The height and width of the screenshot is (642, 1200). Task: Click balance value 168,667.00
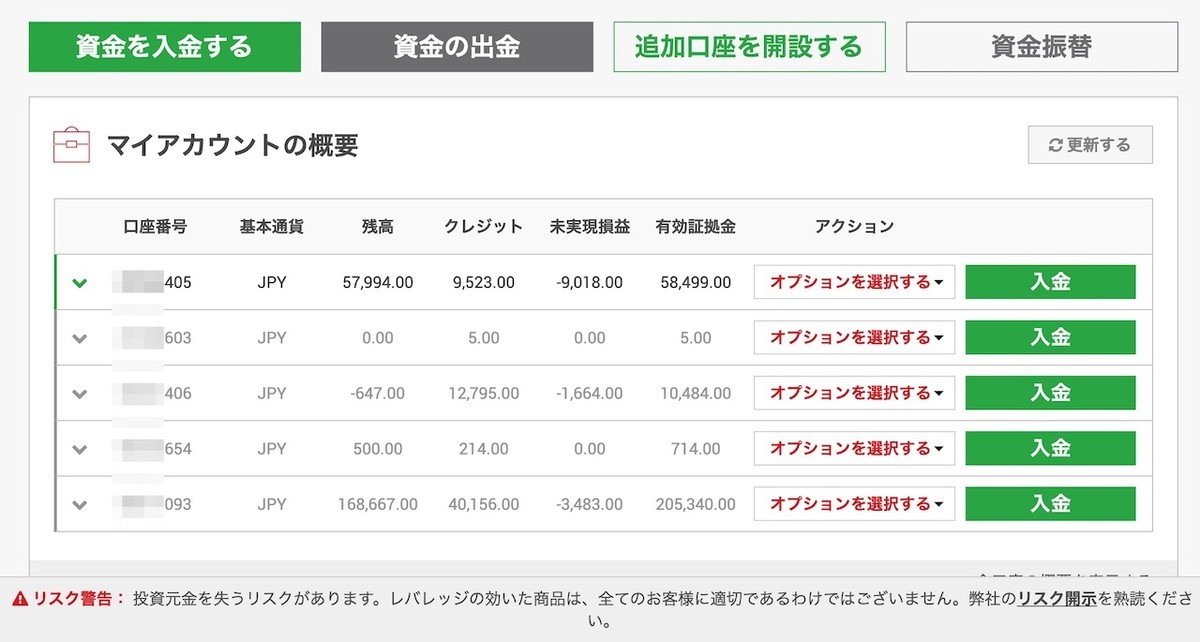(378, 504)
